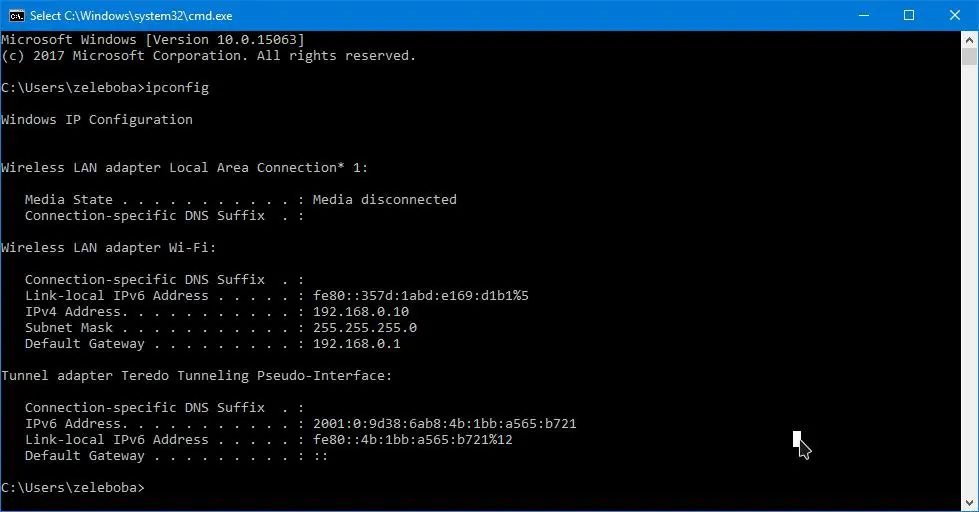This screenshot has height=512, width=979.
Task: Click the window title text in title bar
Action: 131,16
